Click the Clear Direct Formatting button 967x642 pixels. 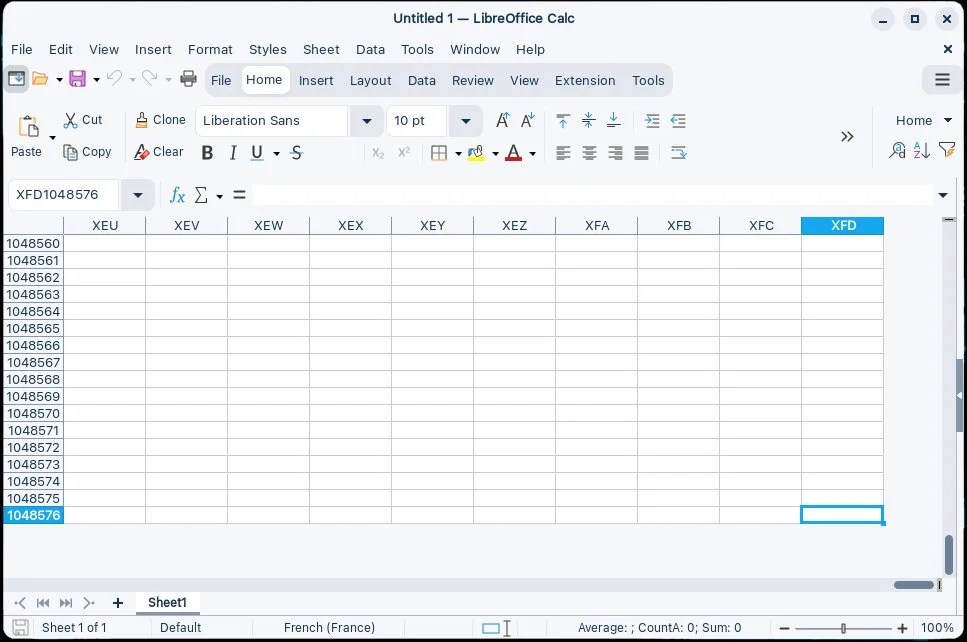158,152
